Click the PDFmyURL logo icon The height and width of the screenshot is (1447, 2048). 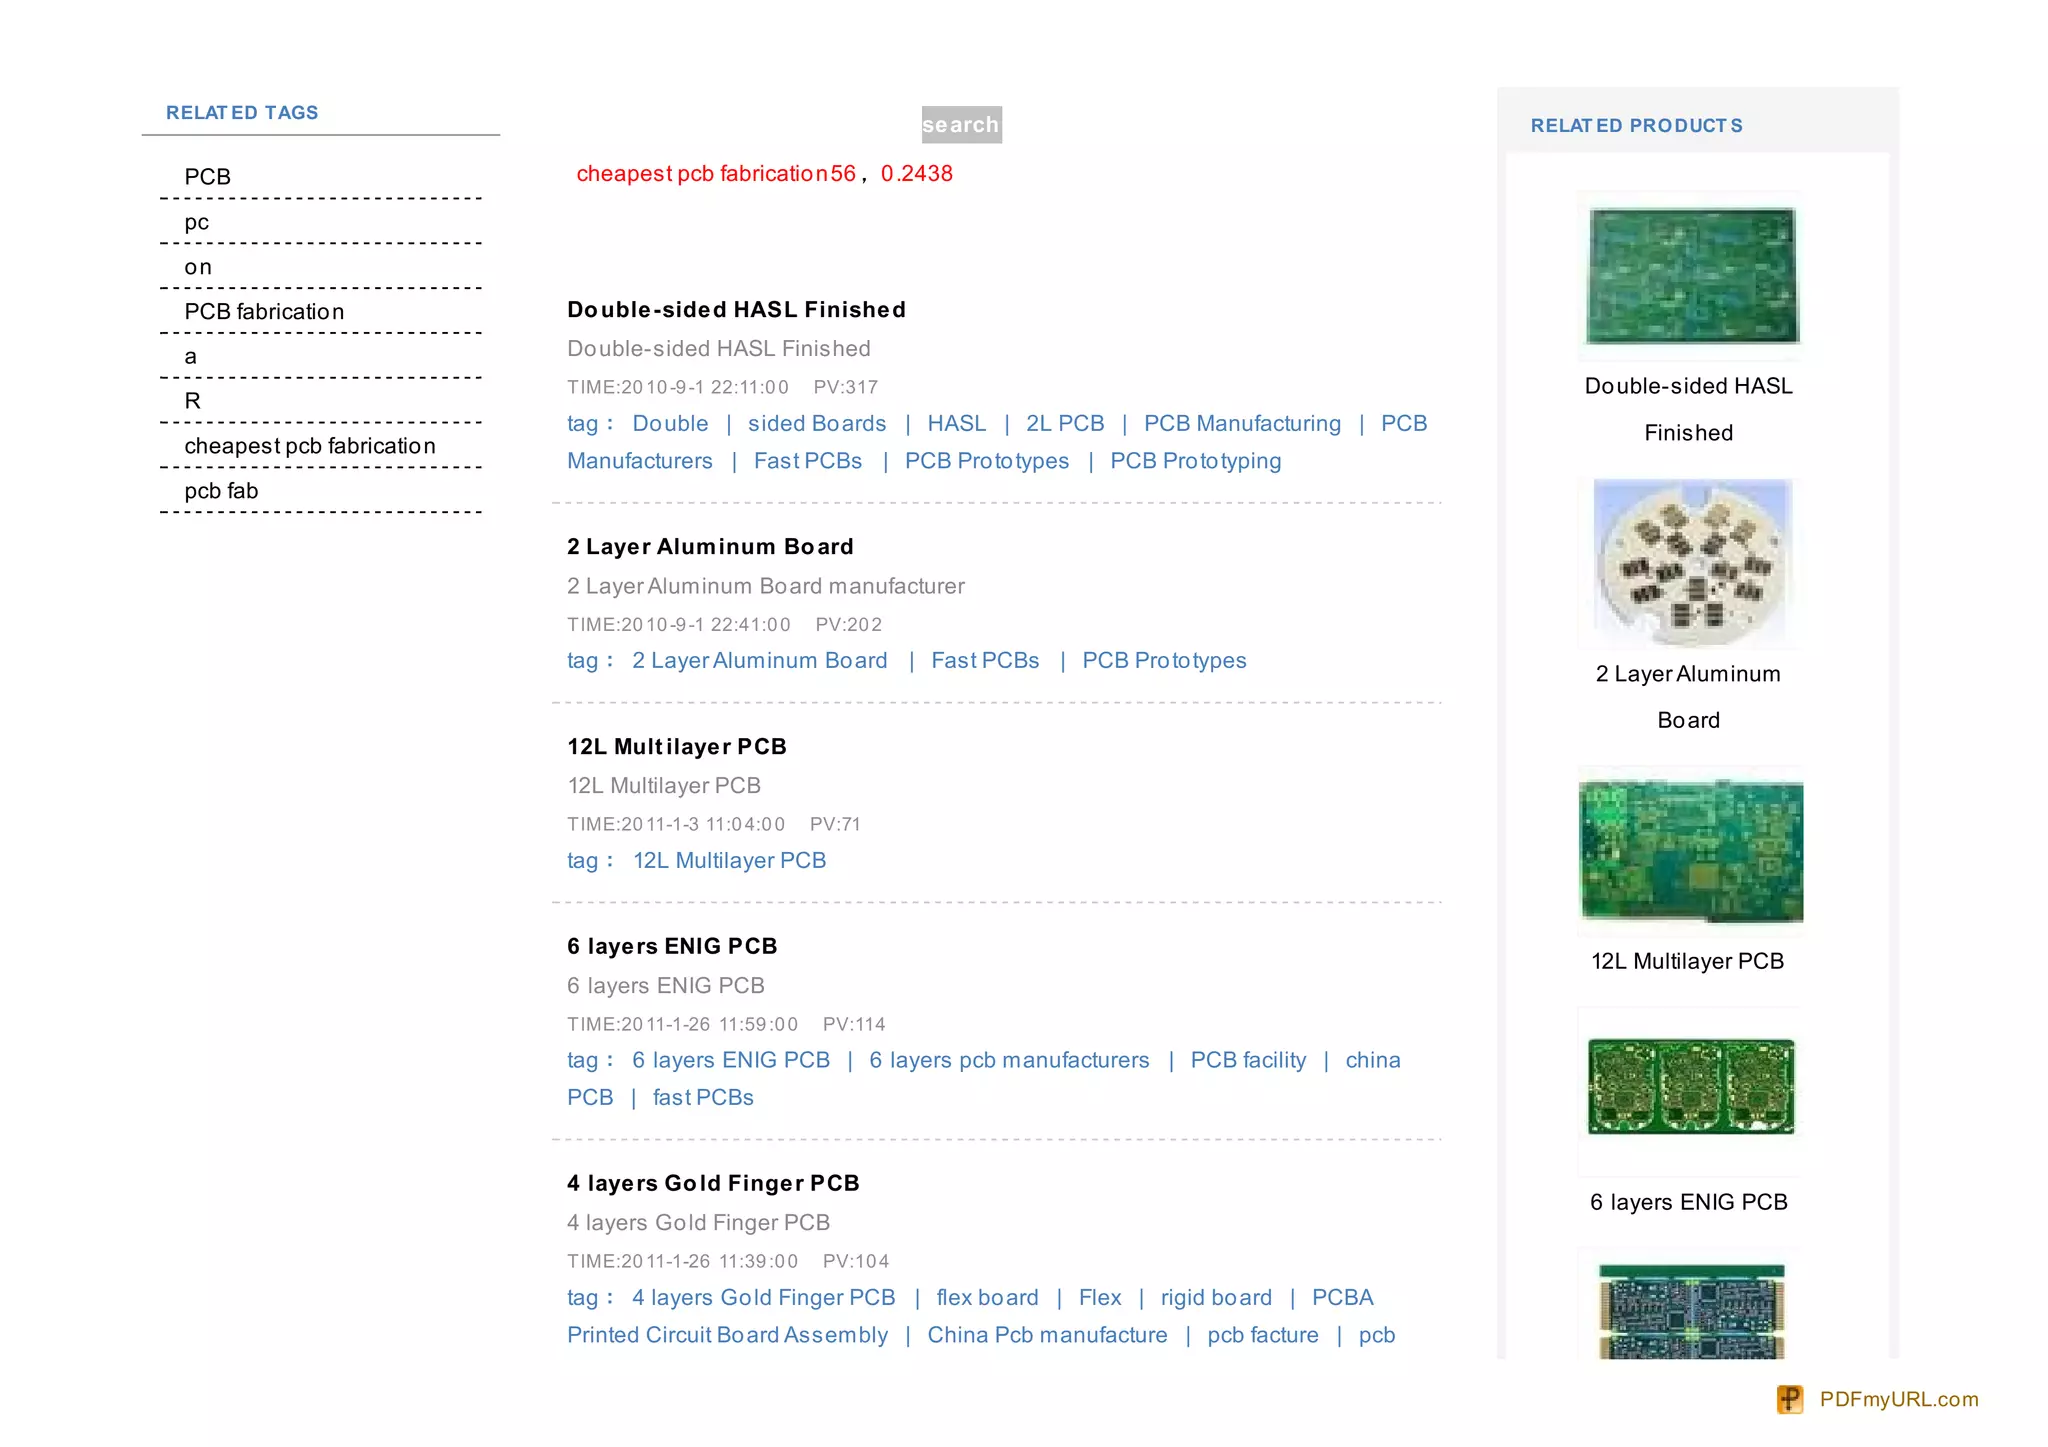click(x=1789, y=1399)
